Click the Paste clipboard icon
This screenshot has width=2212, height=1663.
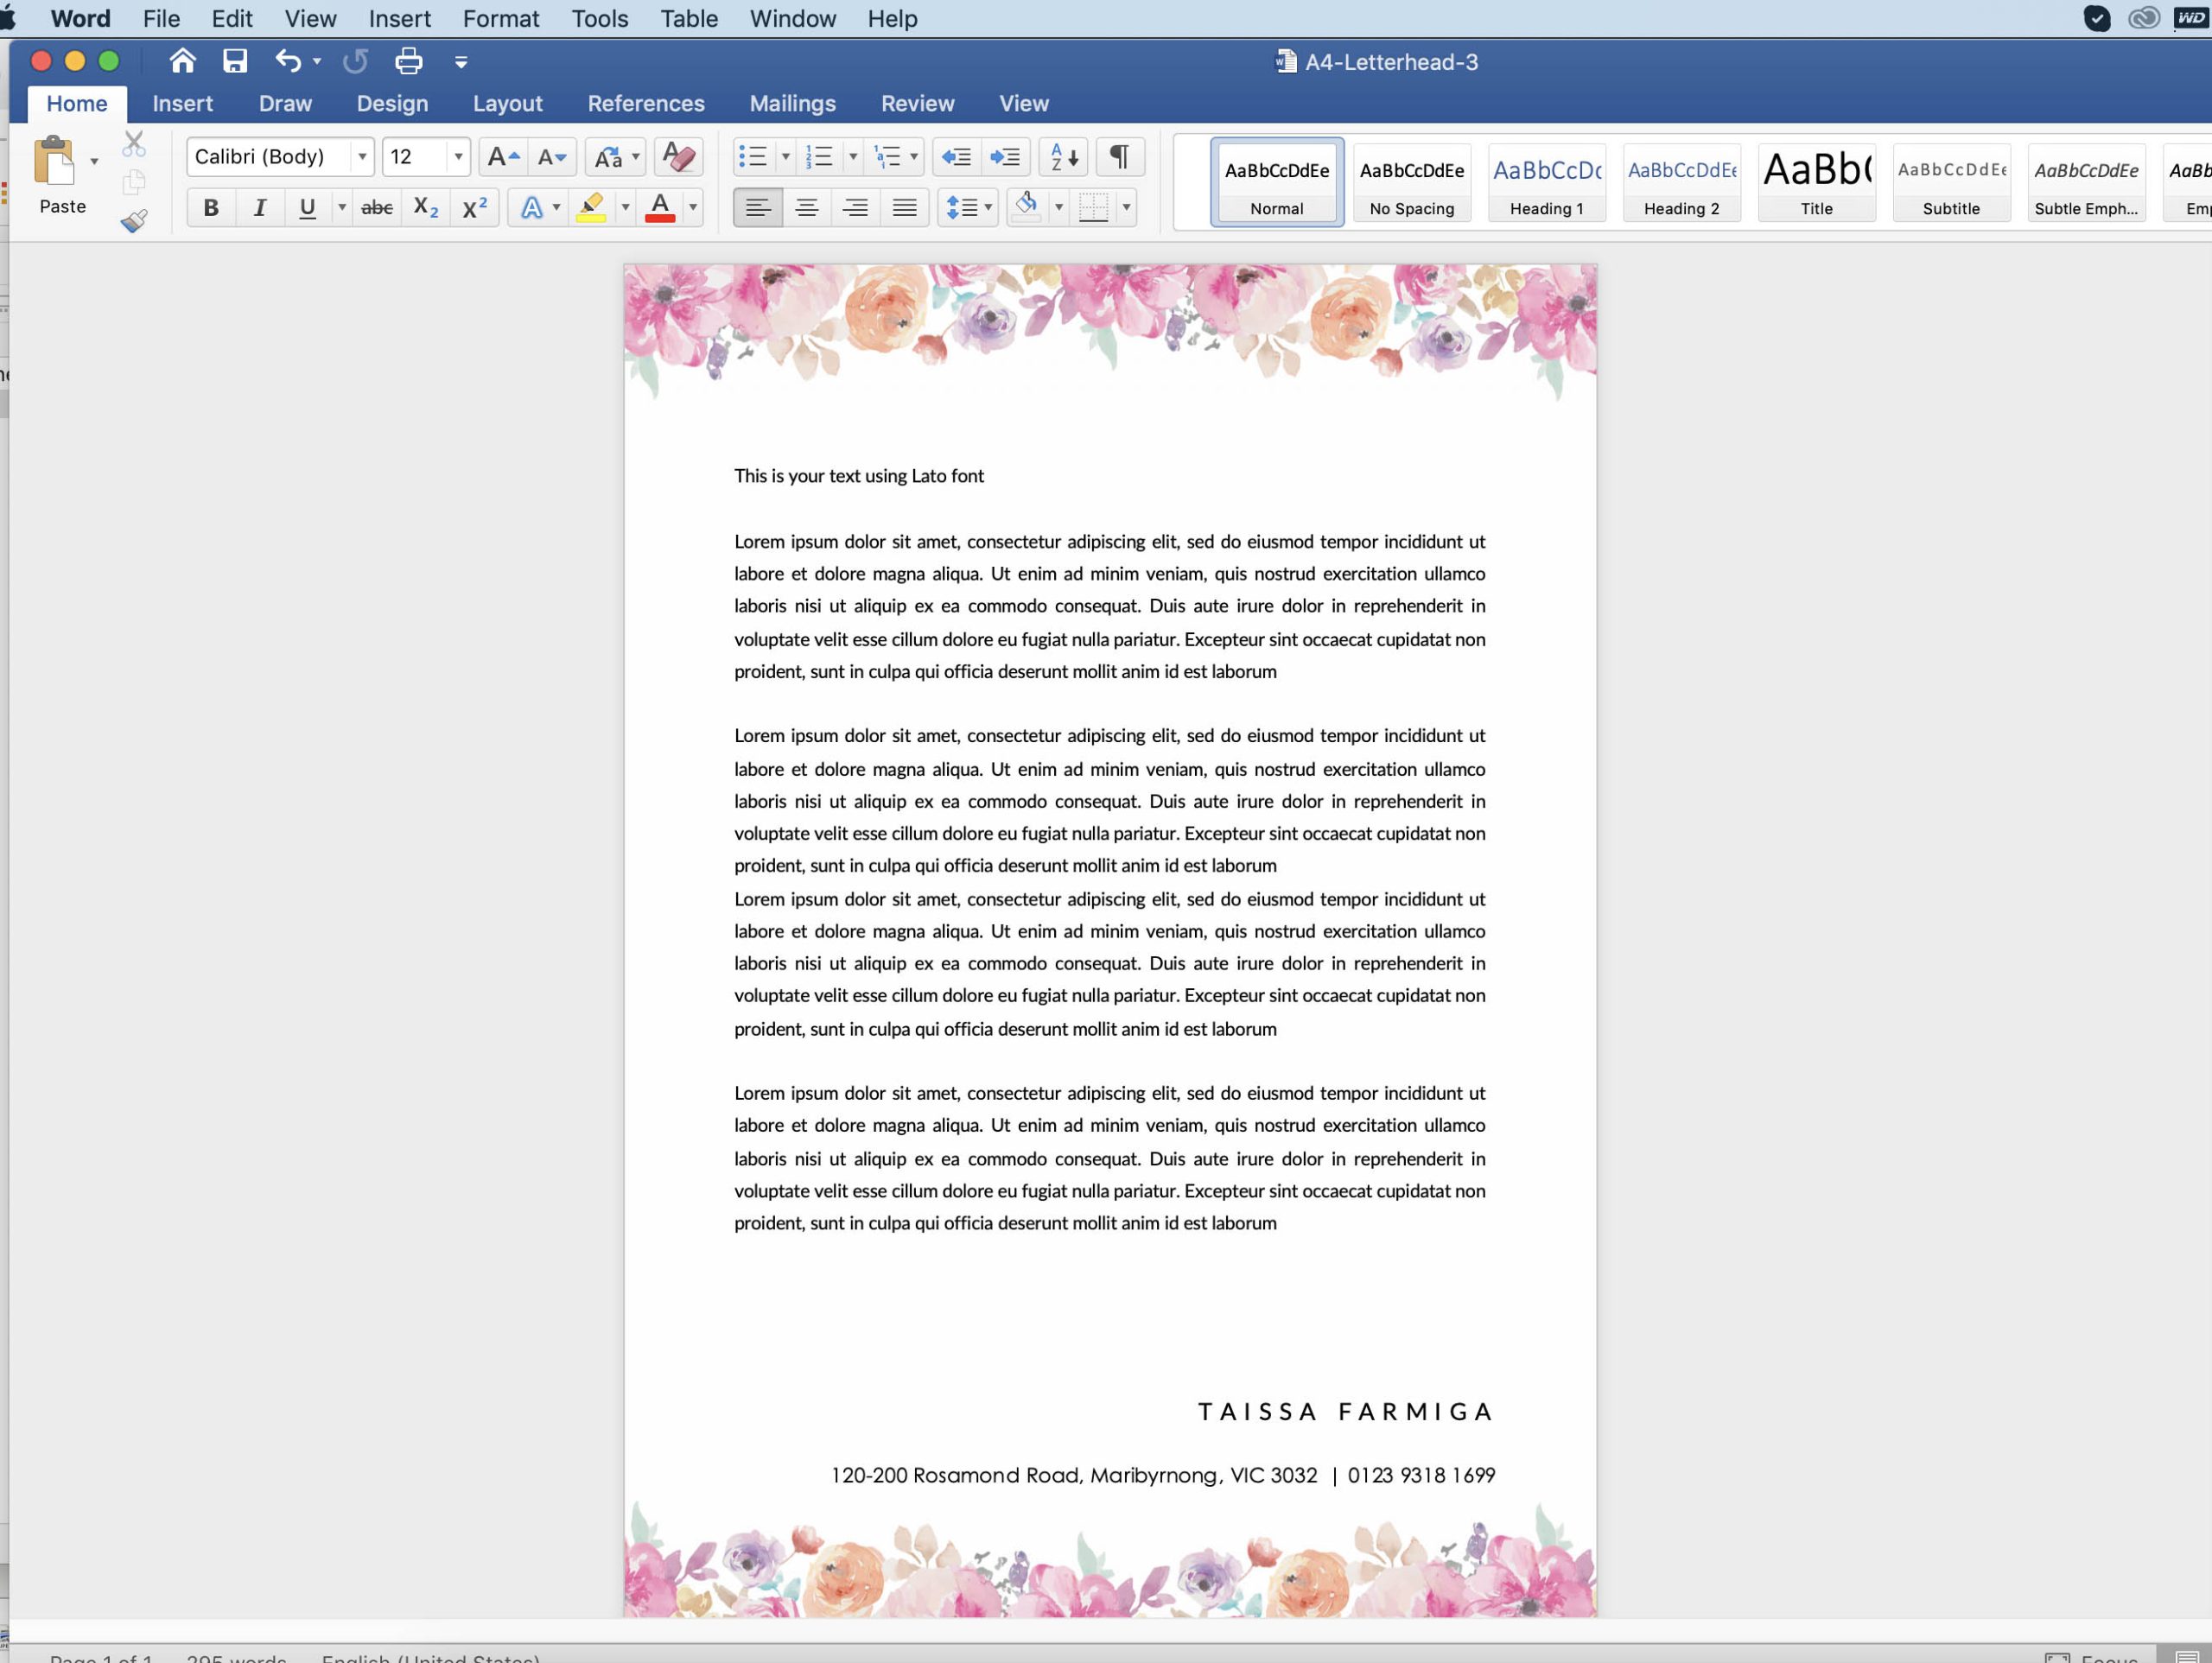click(x=54, y=161)
